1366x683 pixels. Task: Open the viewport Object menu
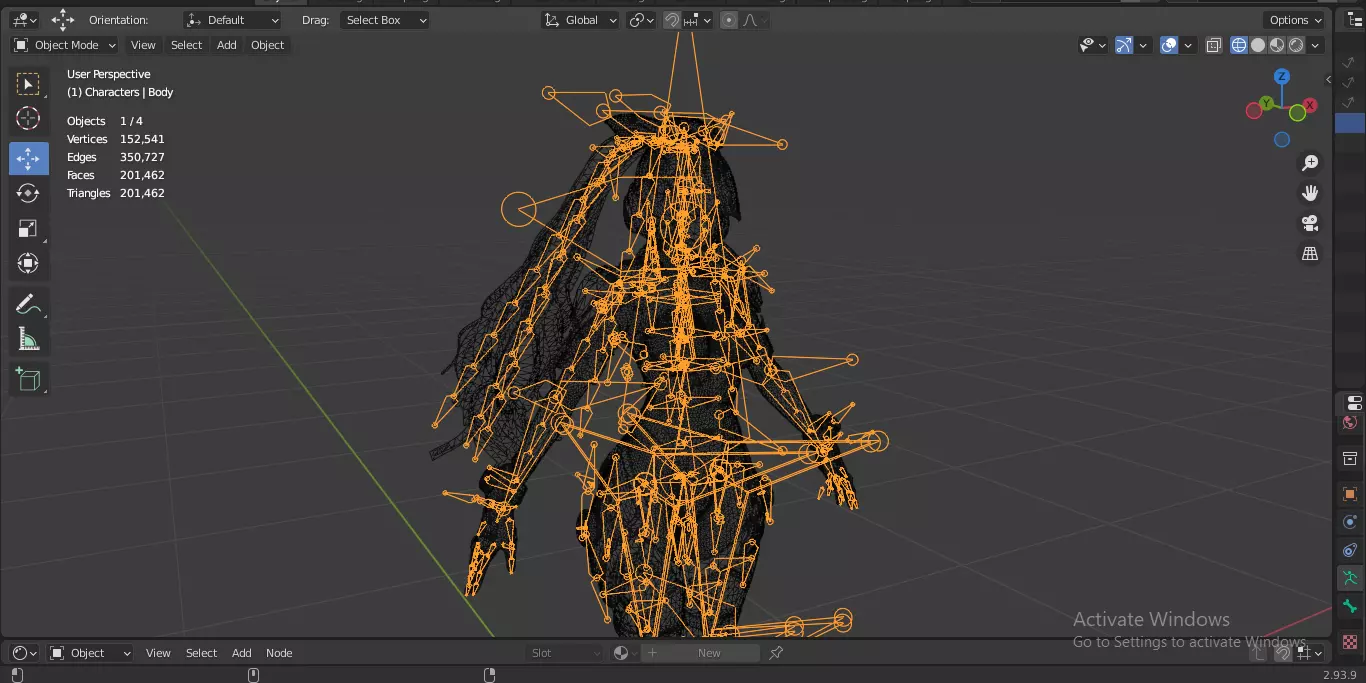[268, 45]
